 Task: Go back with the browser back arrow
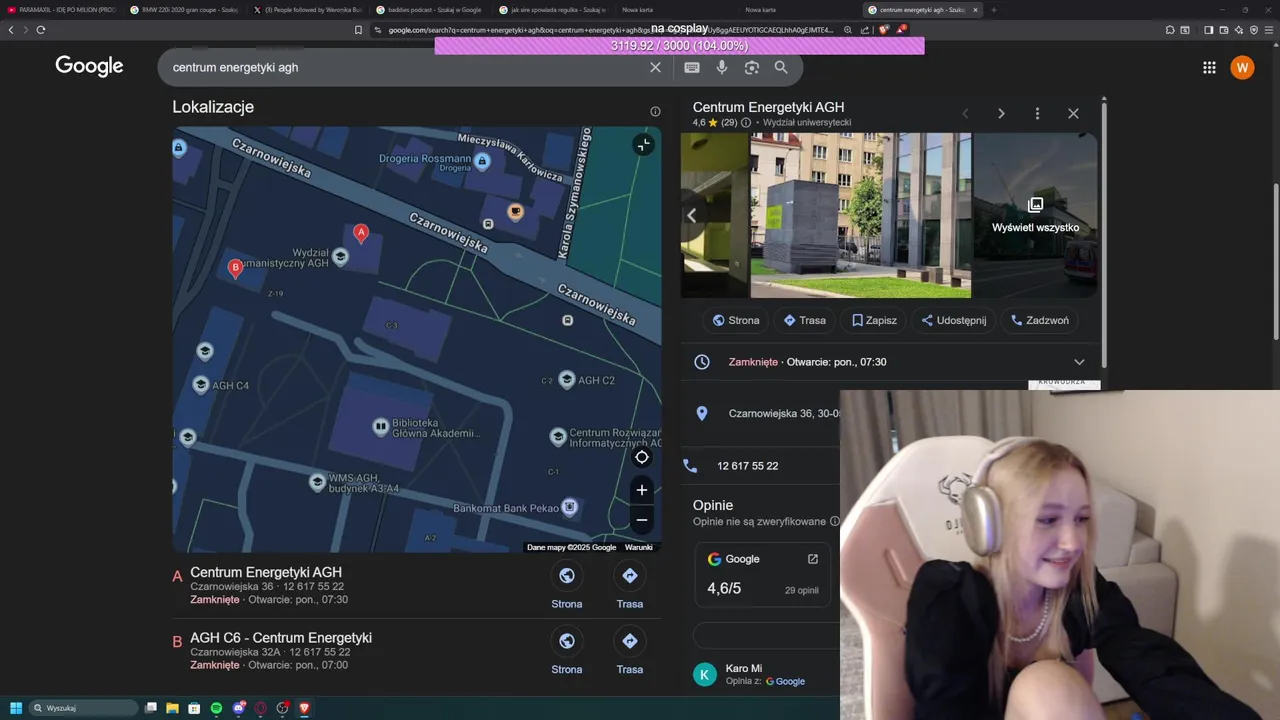click(11, 30)
